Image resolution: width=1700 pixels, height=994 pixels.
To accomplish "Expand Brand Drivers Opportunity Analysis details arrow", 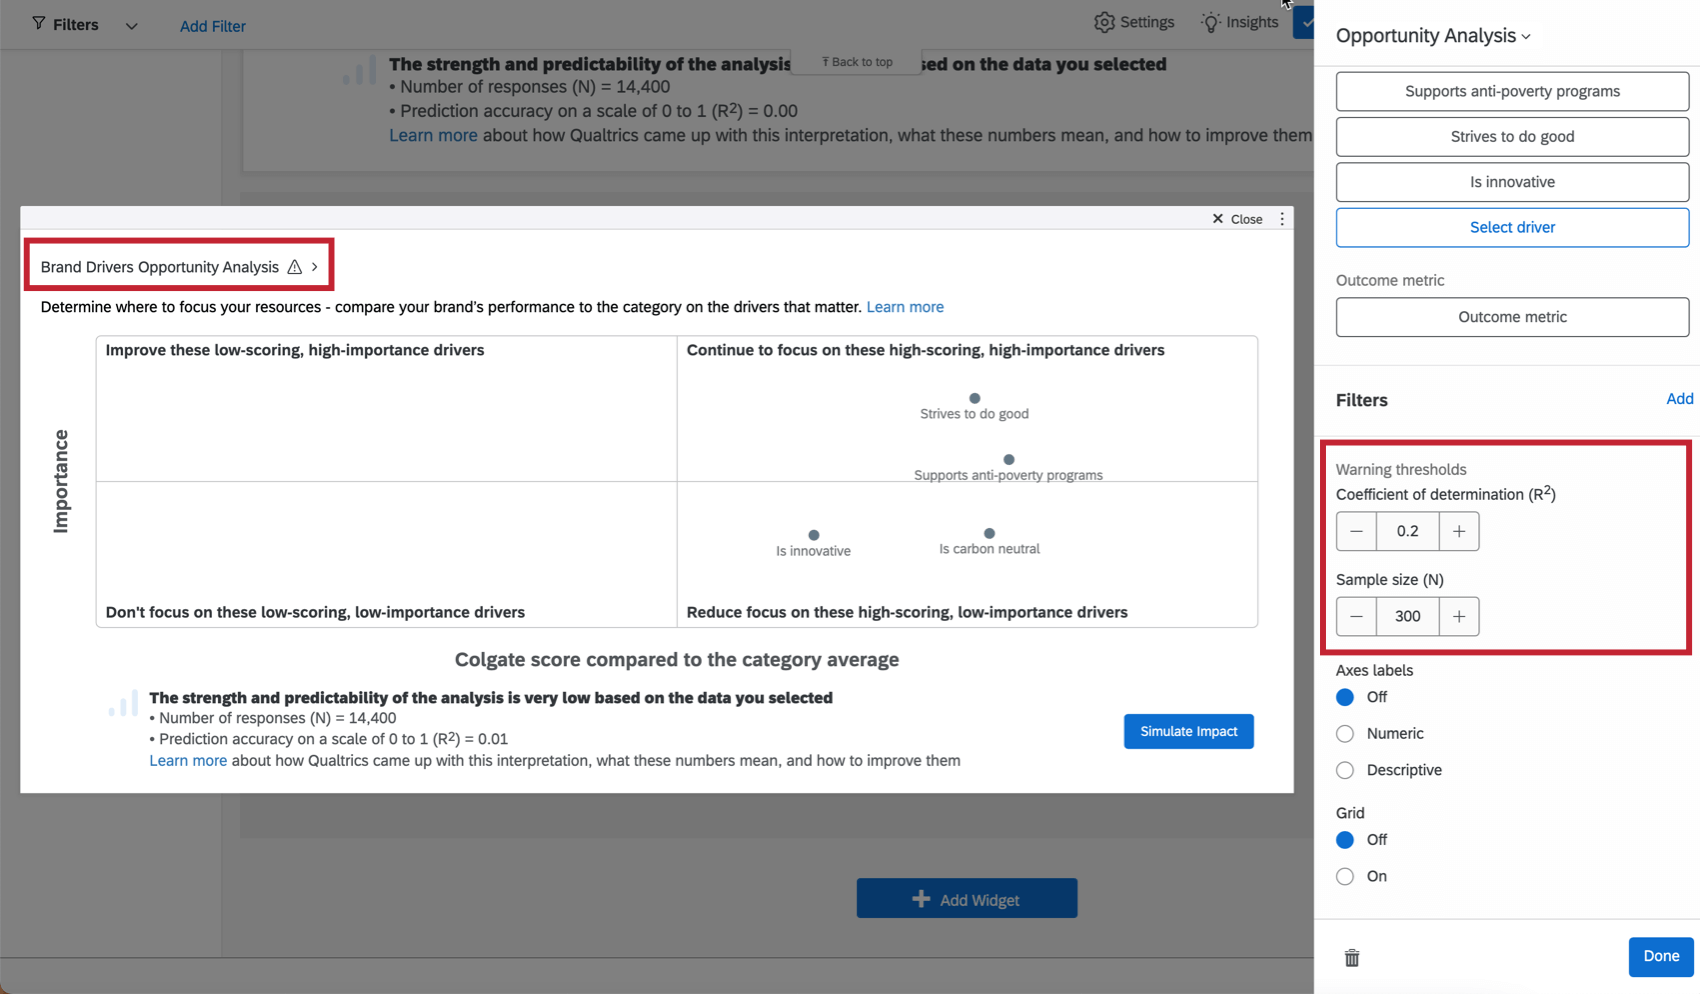I will (x=315, y=267).
